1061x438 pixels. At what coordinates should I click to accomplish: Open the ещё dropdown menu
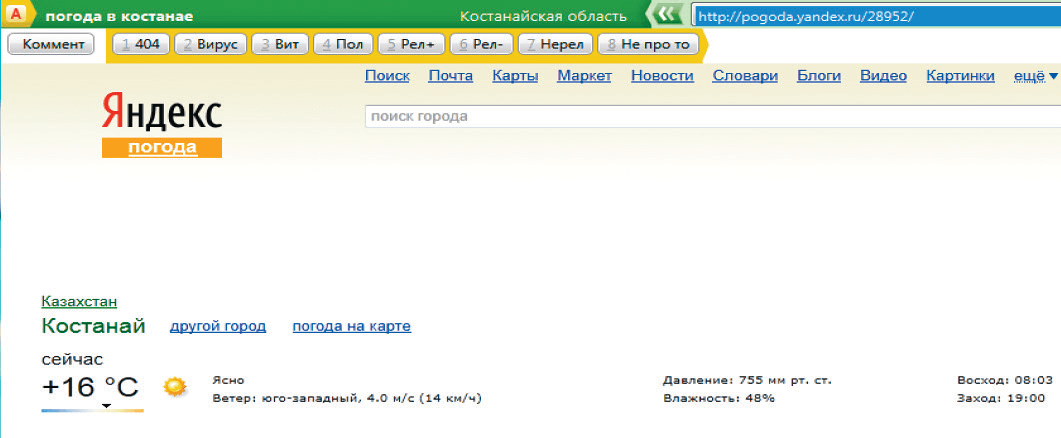click(1035, 76)
